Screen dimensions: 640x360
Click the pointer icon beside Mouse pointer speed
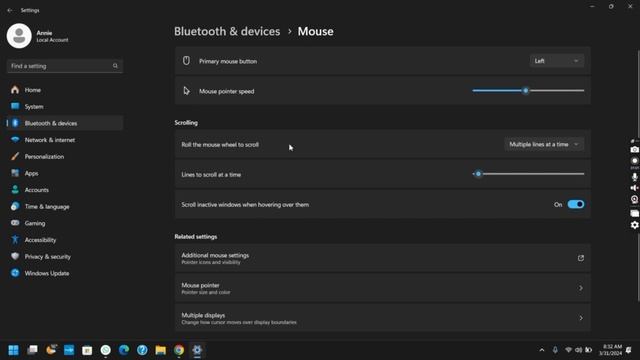(186, 91)
